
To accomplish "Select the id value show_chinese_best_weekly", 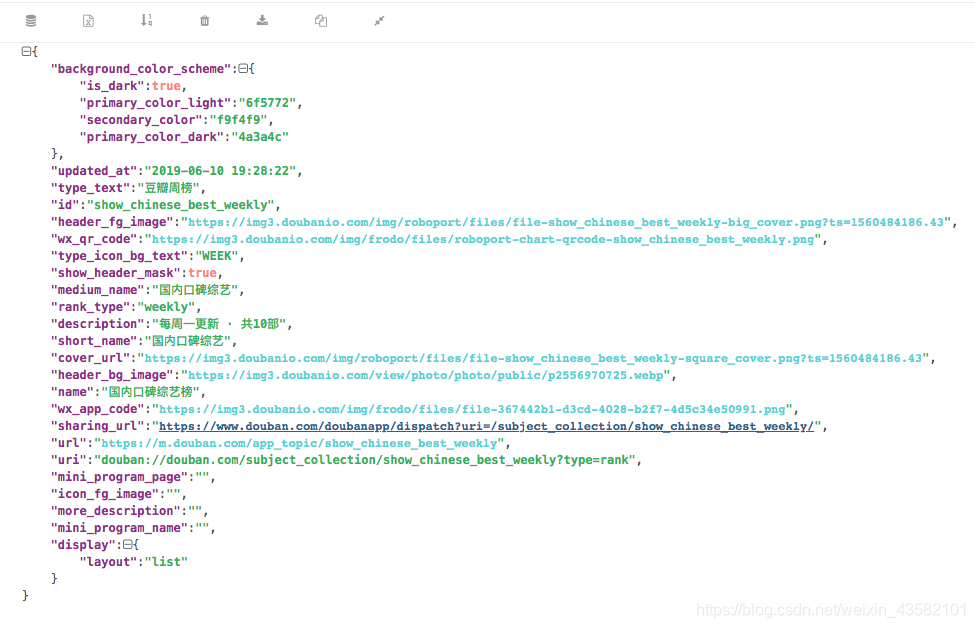I will [x=181, y=205].
